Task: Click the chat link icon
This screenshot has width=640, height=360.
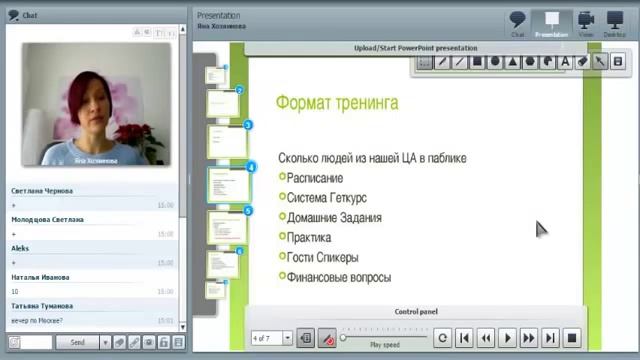Action: click(134, 342)
